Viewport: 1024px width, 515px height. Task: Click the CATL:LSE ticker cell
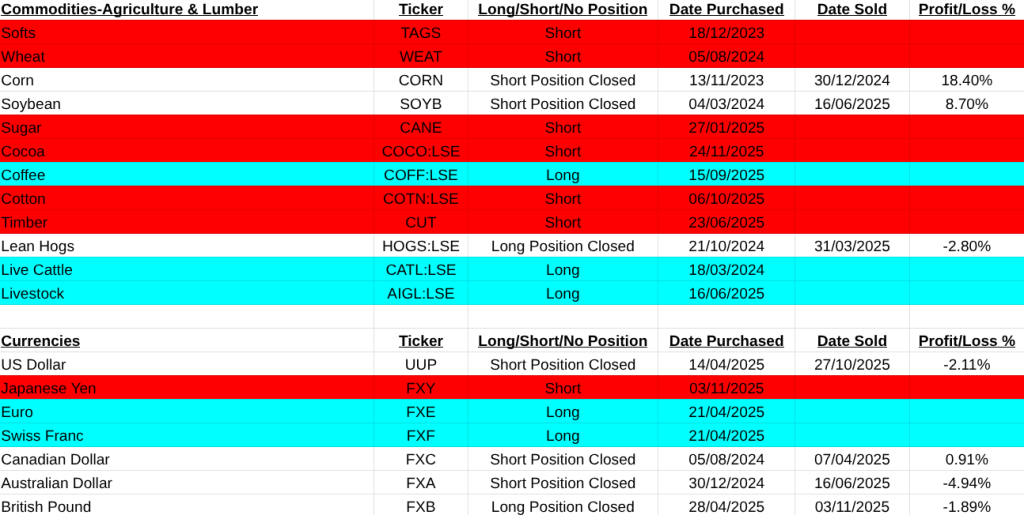coord(420,270)
